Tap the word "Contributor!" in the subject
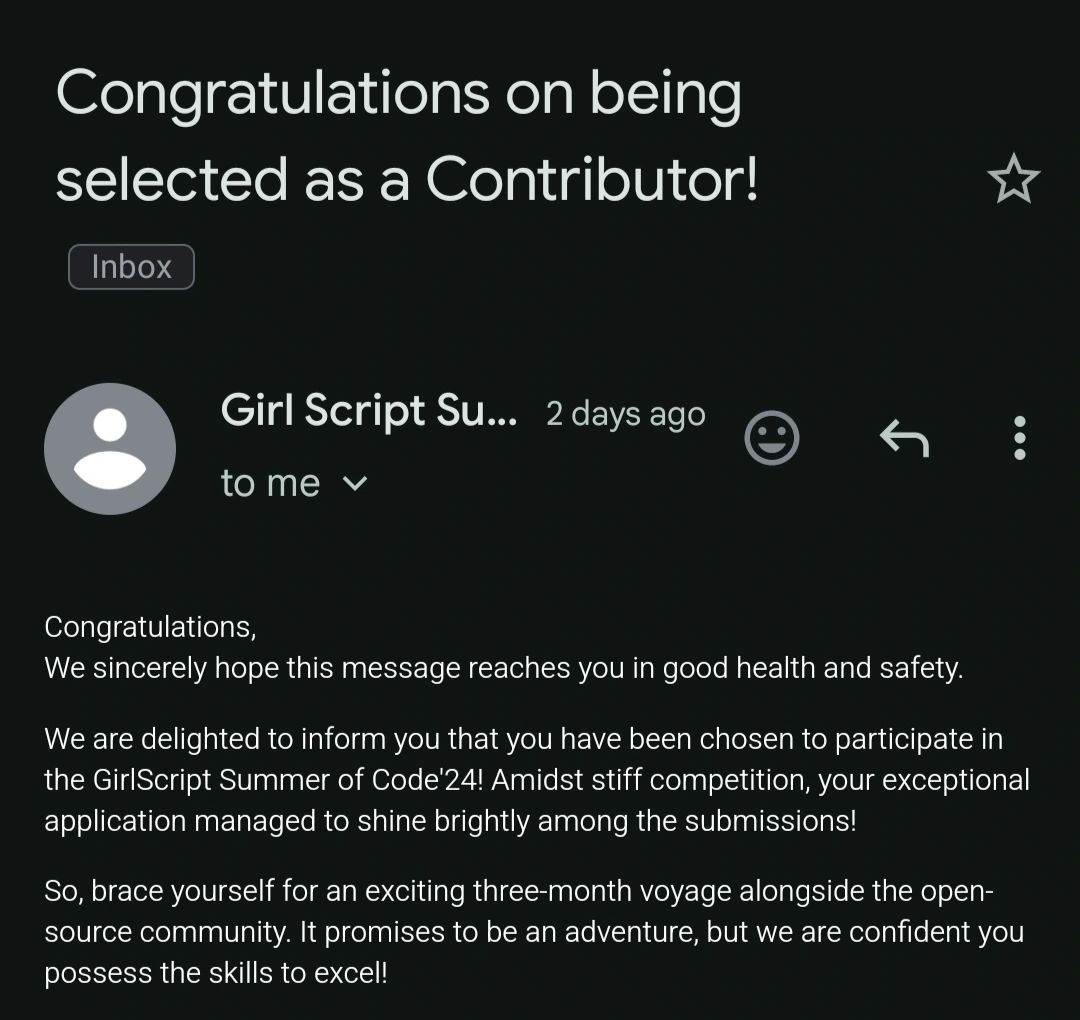 click(x=592, y=180)
